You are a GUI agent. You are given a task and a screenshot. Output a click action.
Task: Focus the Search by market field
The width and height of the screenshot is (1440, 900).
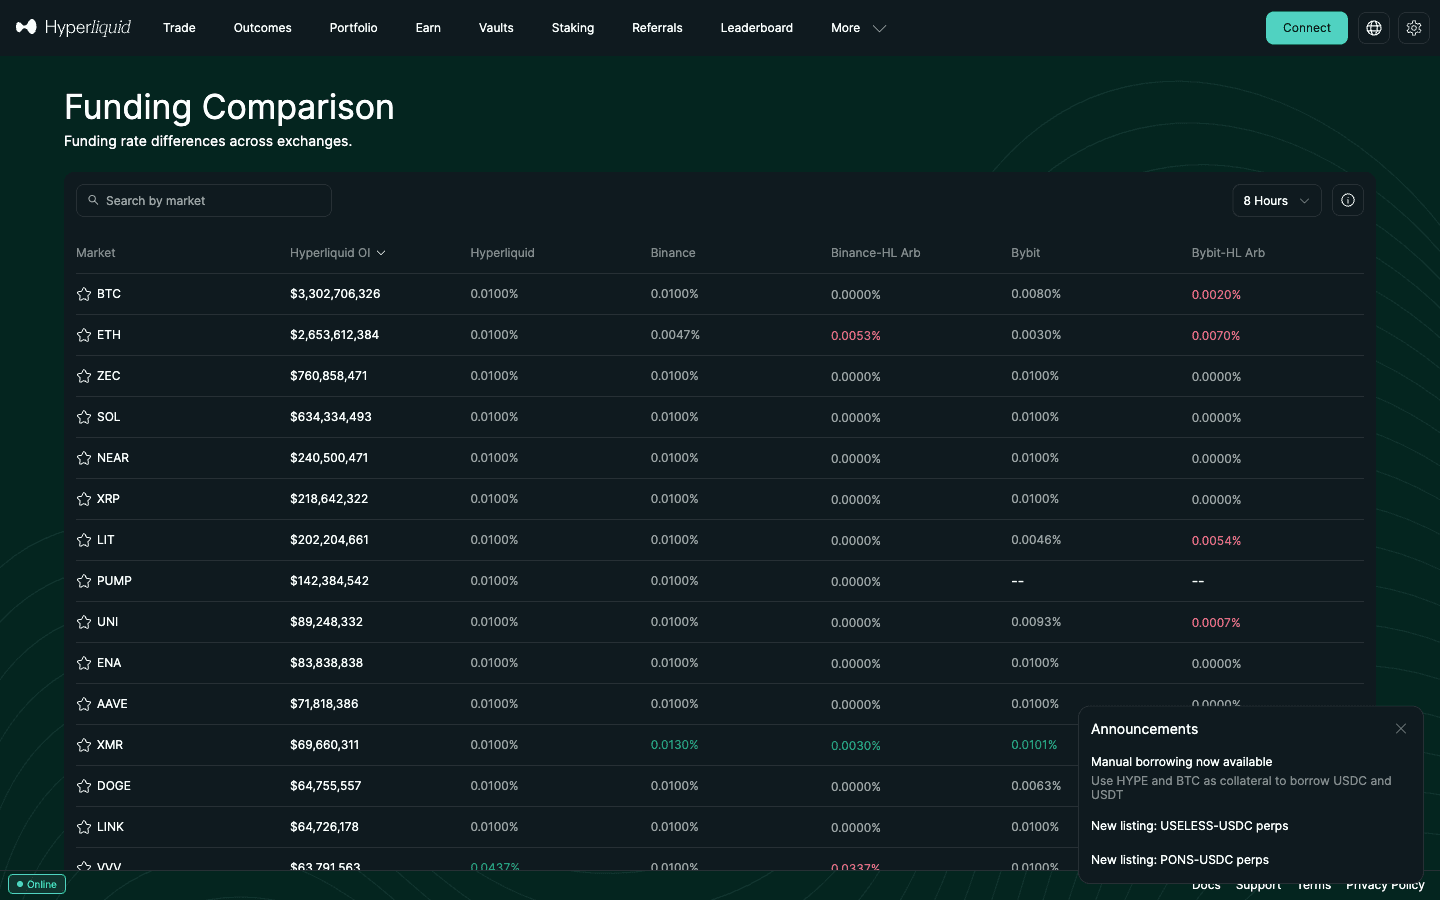204,200
